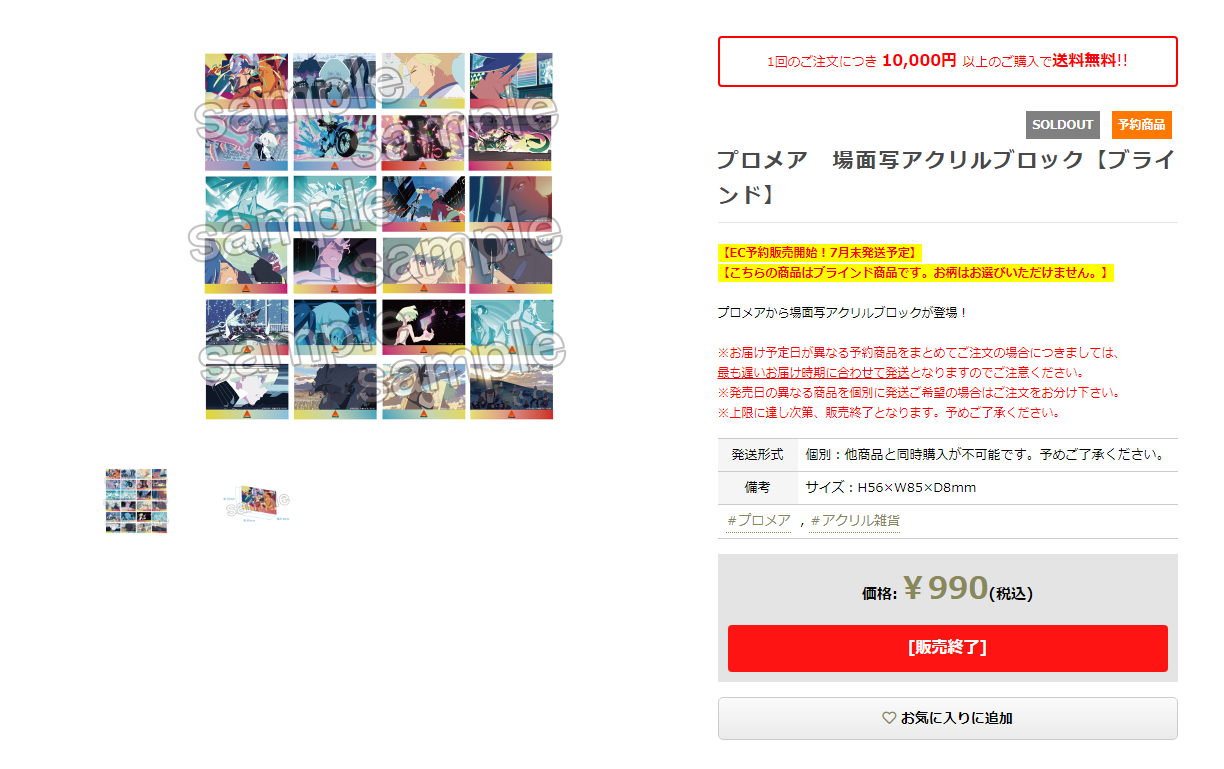Select the first product thumbnail of all designs
Image resolution: width=1224 pixels, height=769 pixels.
(136, 500)
